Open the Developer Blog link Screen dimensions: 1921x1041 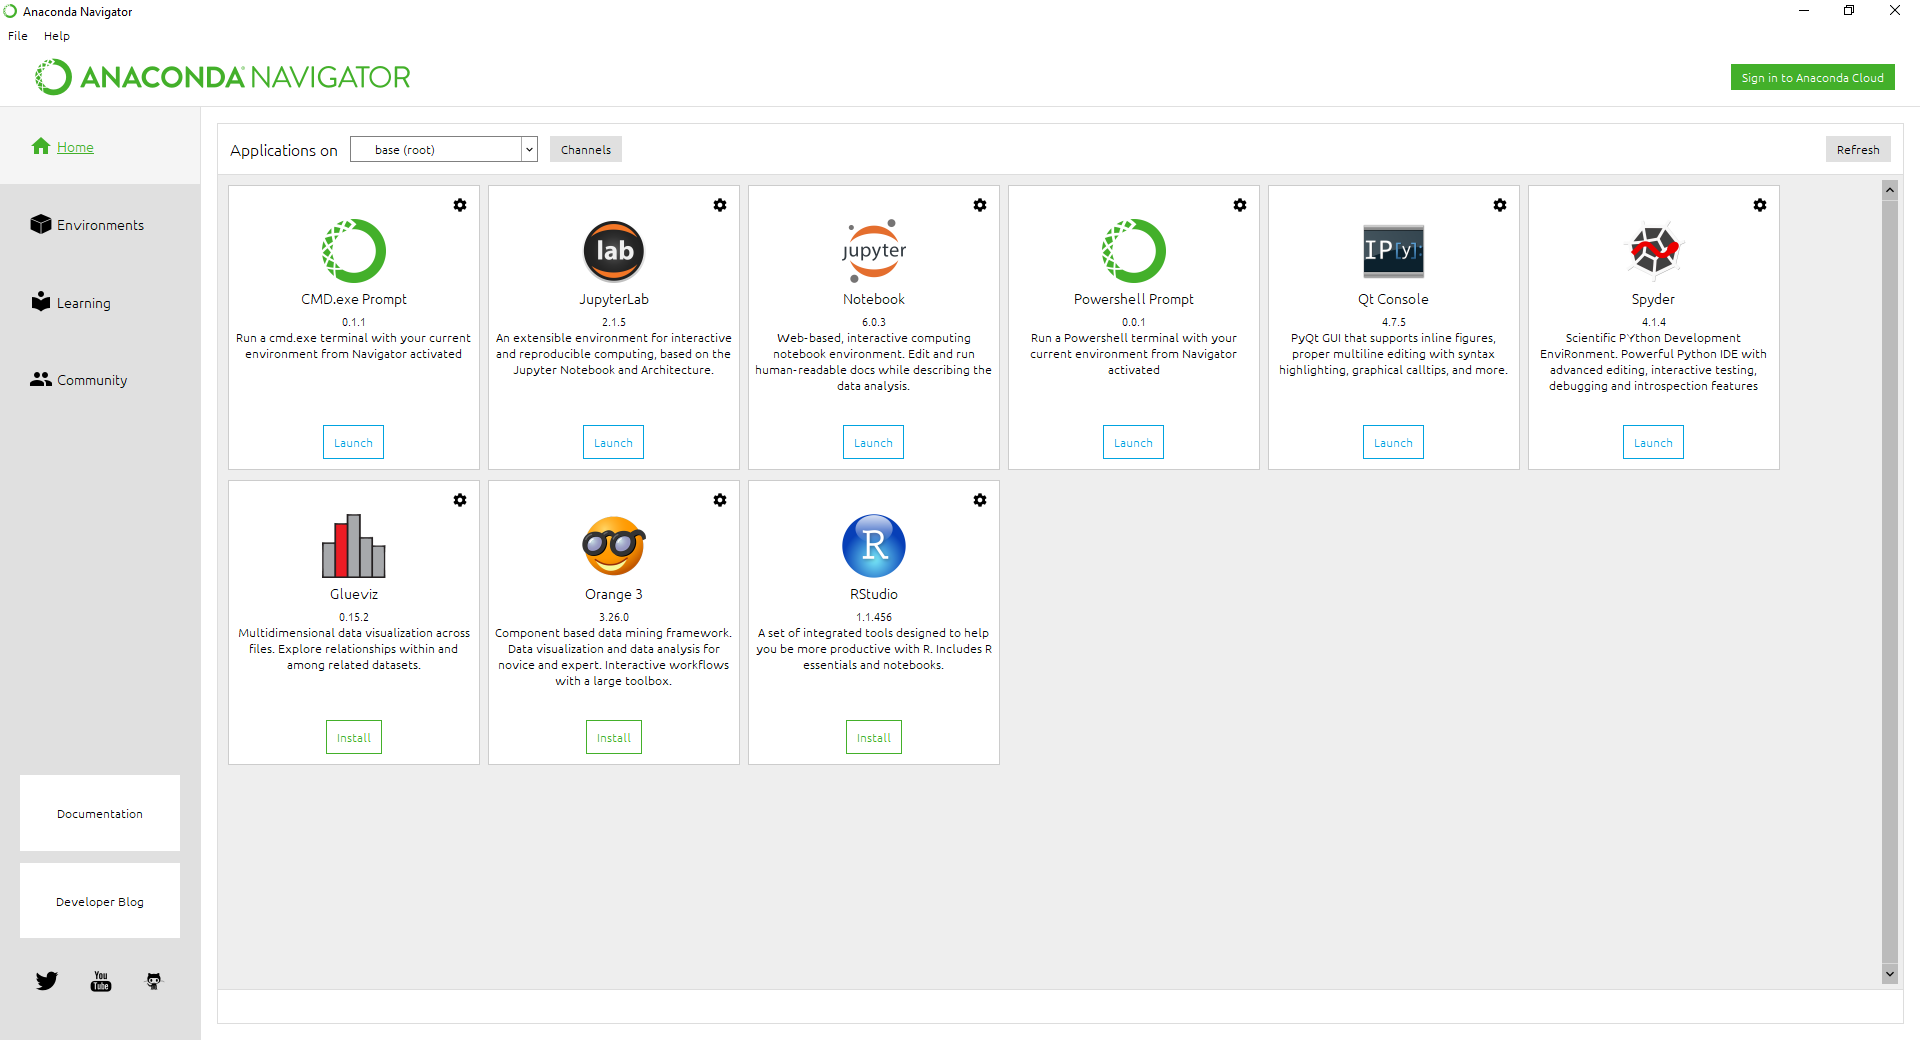pyautogui.click(x=100, y=902)
